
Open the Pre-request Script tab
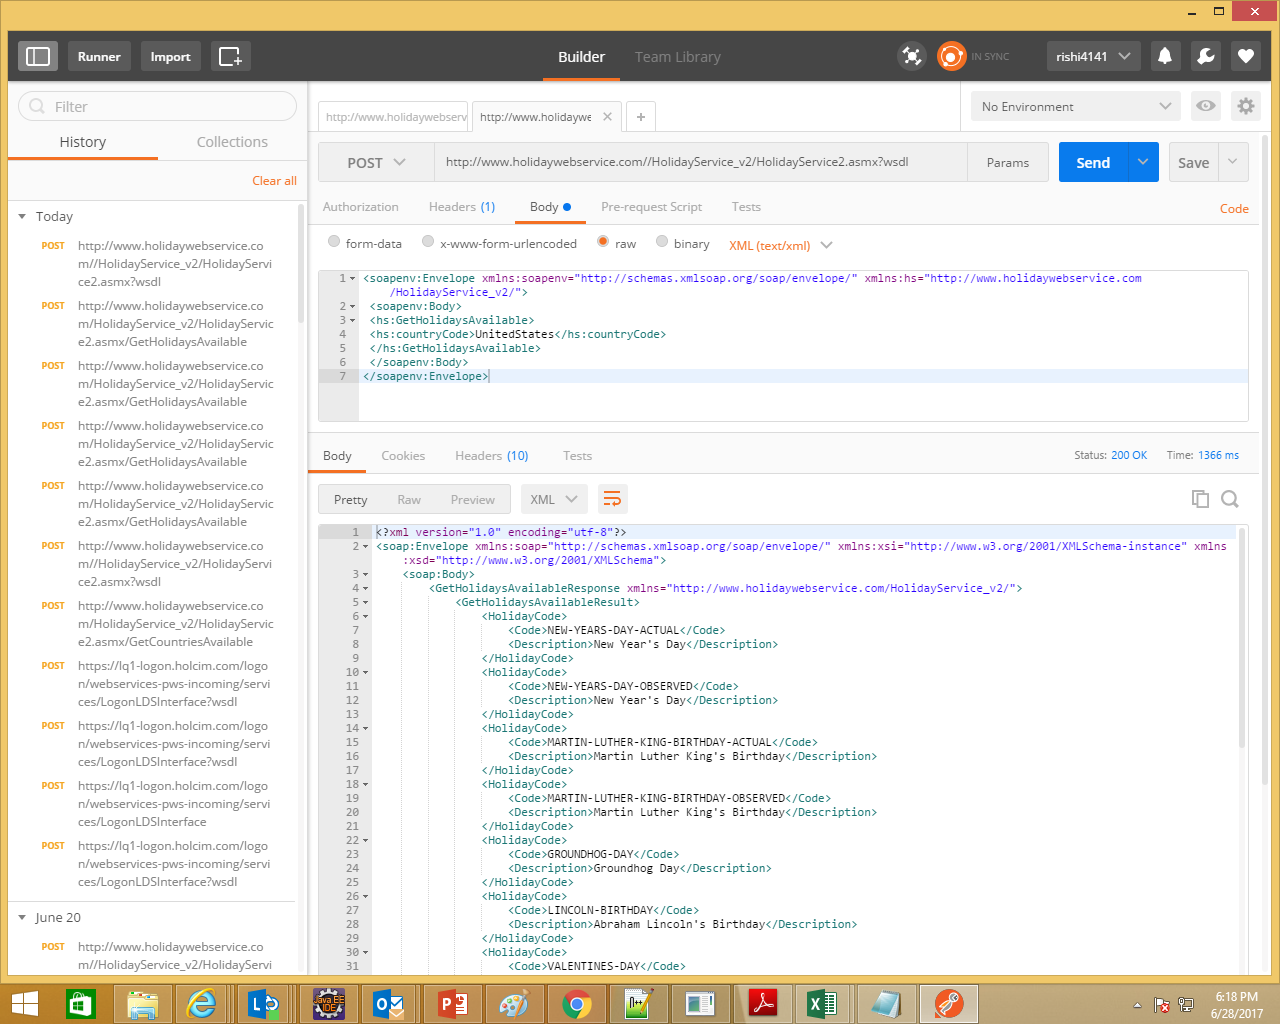click(x=651, y=207)
